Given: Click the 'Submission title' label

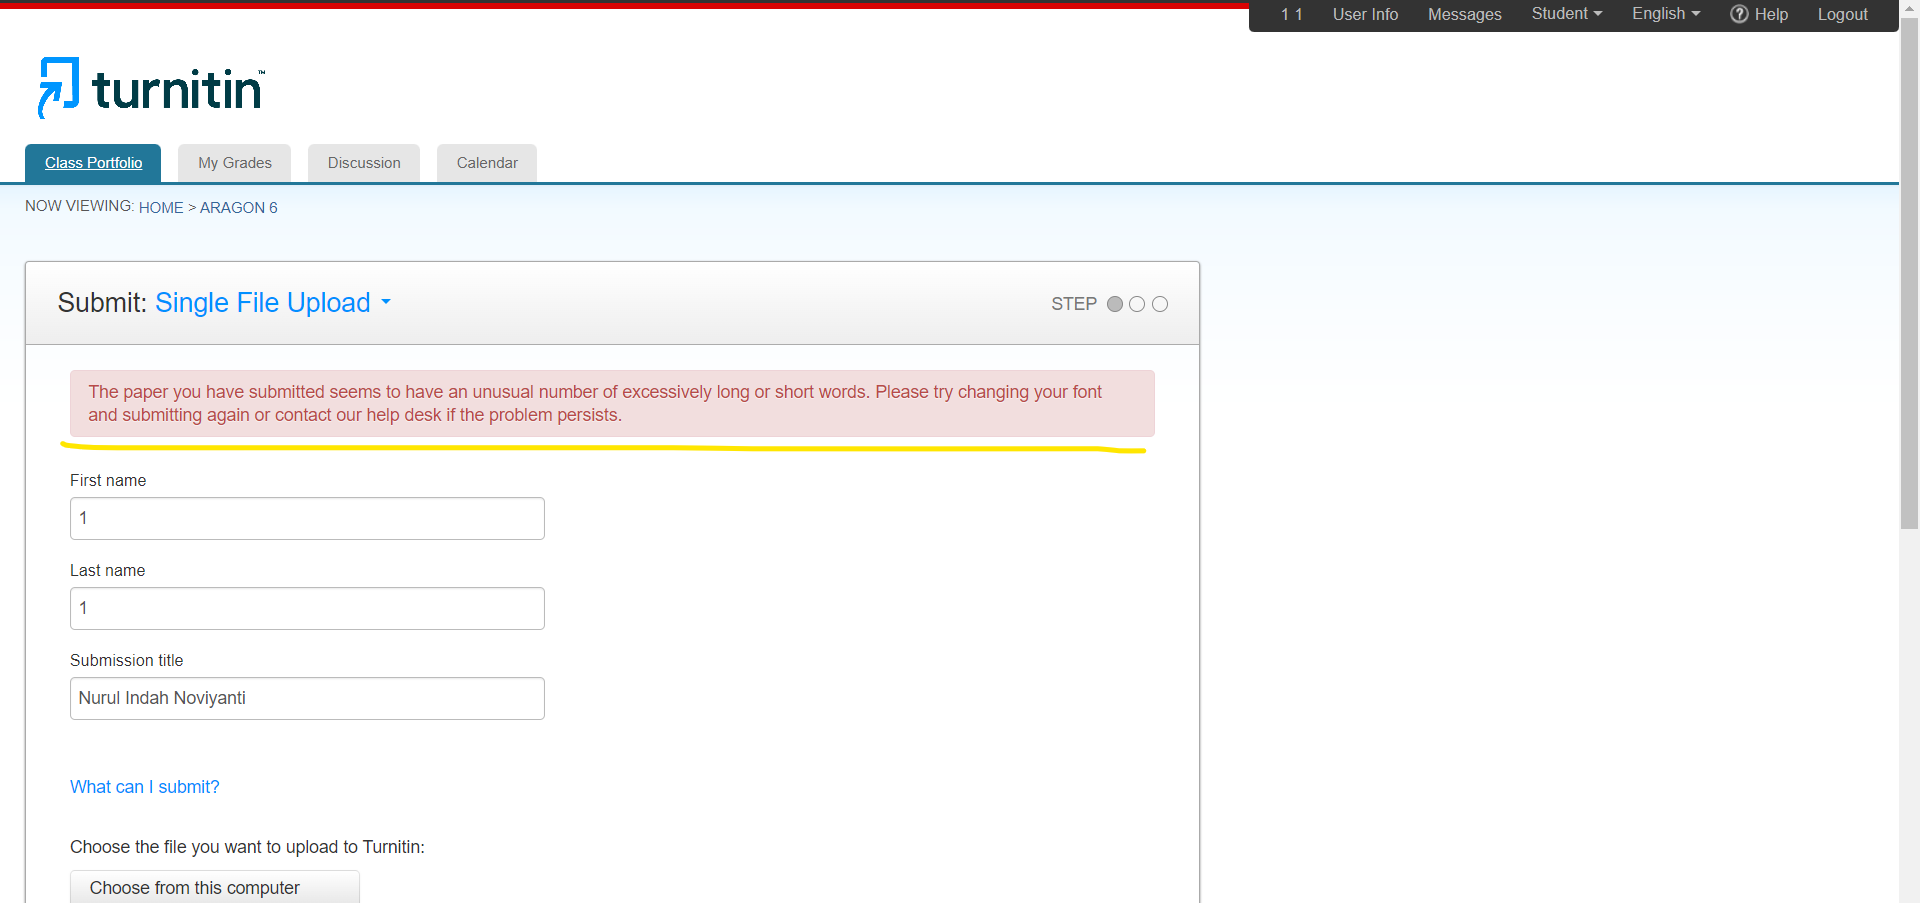Looking at the screenshot, I should pyautogui.click(x=127, y=660).
